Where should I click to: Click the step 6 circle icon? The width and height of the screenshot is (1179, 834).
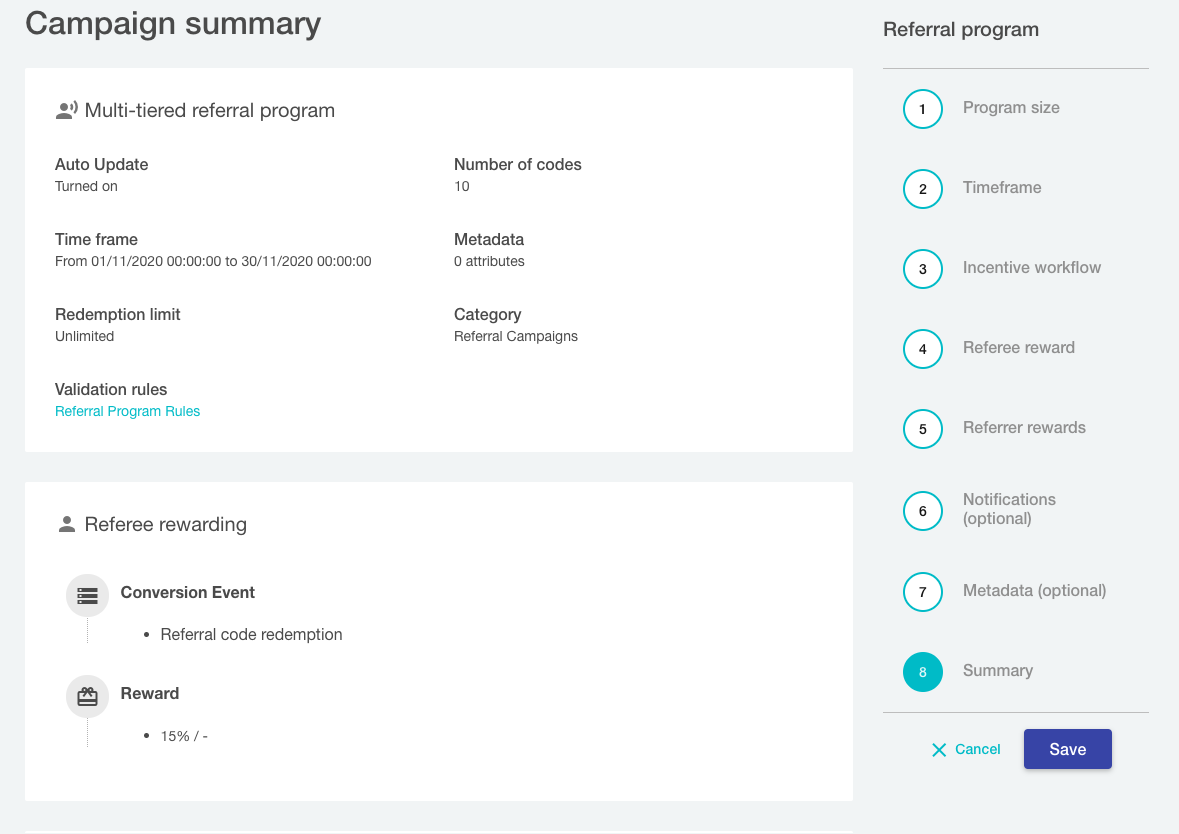[923, 511]
